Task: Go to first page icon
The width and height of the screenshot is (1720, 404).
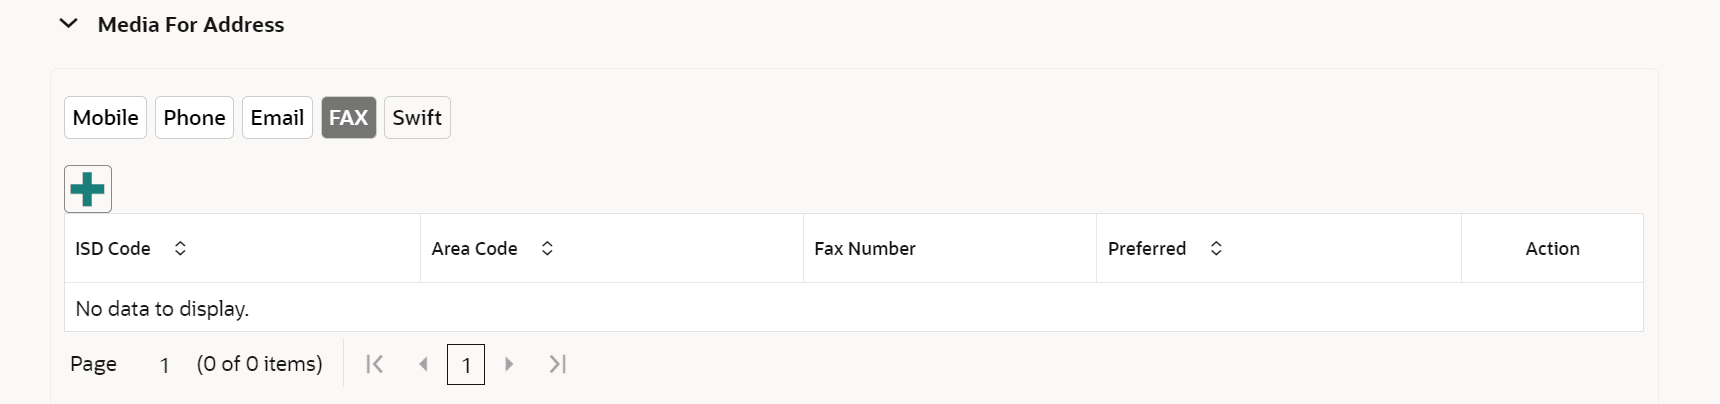Action: (x=375, y=364)
